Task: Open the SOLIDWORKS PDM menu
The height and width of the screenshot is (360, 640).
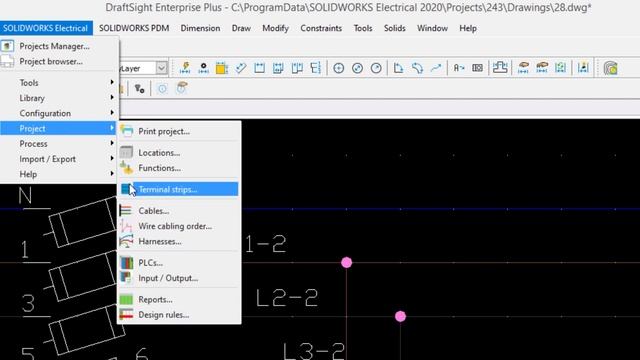Action: tap(134, 28)
